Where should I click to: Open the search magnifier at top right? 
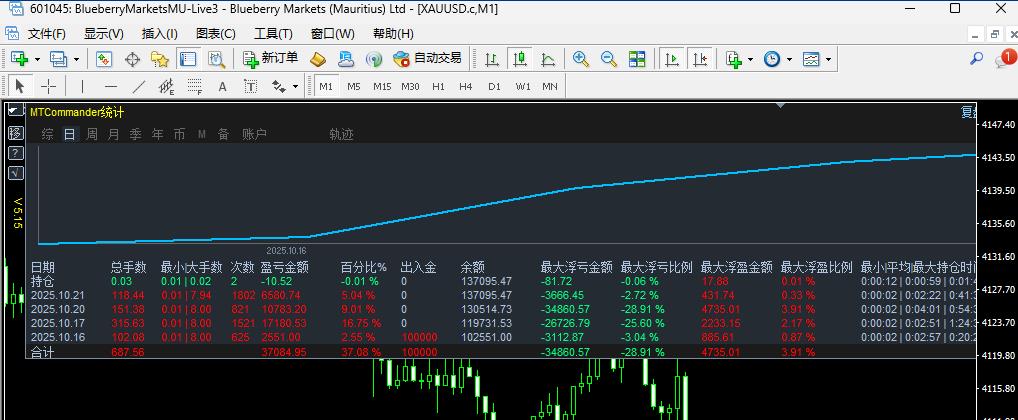click(x=976, y=59)
